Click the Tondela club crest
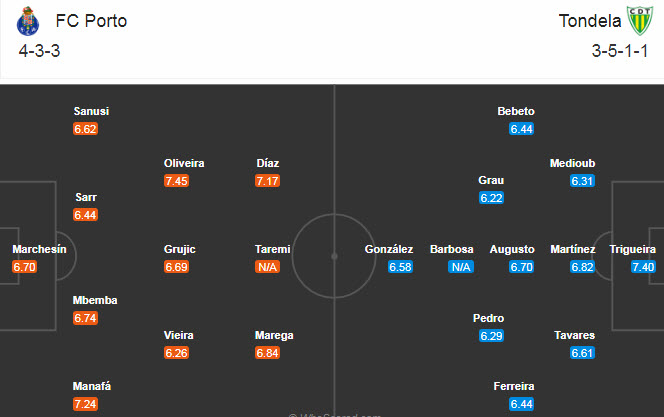Screen dimensions: 664x417 point(636,21)
